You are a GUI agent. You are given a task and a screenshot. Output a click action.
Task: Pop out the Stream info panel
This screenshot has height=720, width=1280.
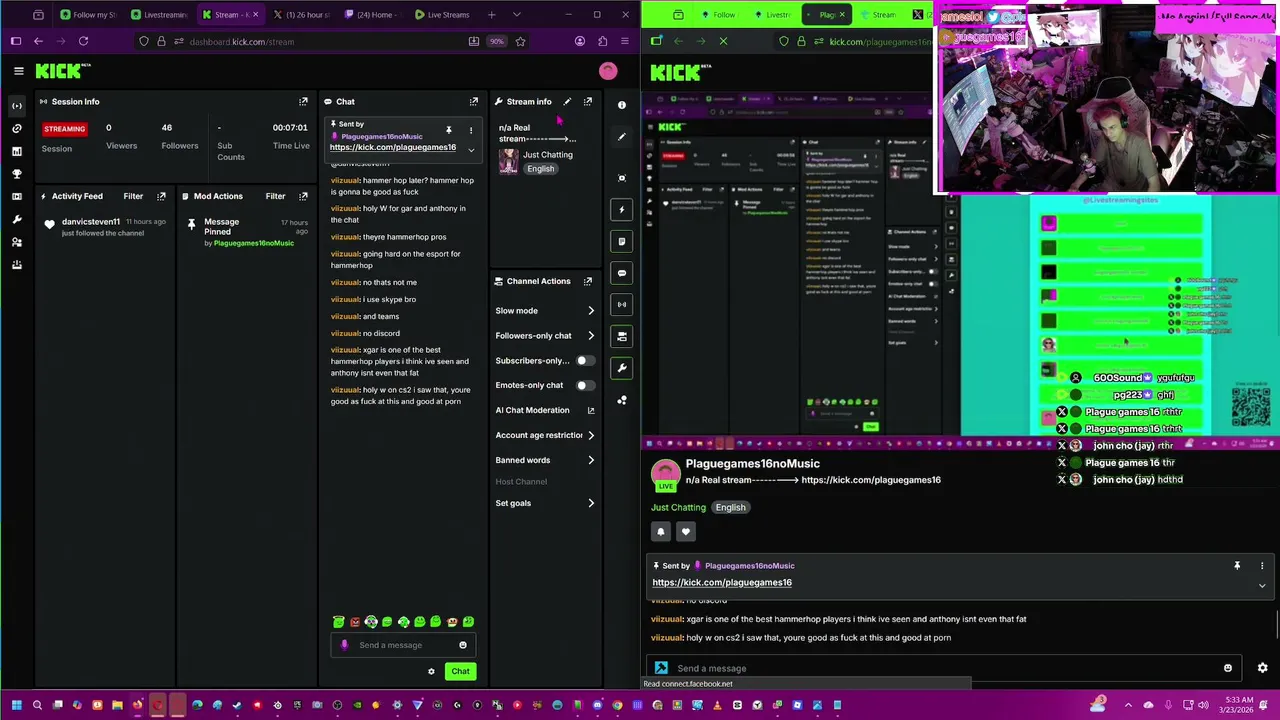[588, 101]
